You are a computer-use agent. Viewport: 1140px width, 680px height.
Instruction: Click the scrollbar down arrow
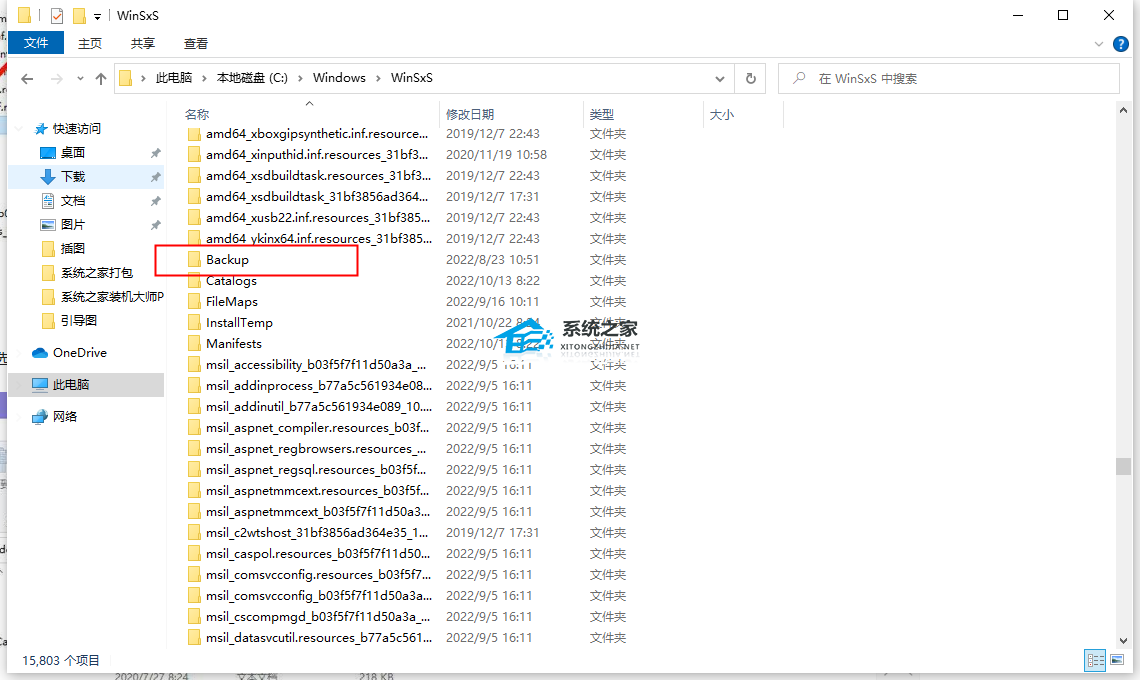[1123, 641]
